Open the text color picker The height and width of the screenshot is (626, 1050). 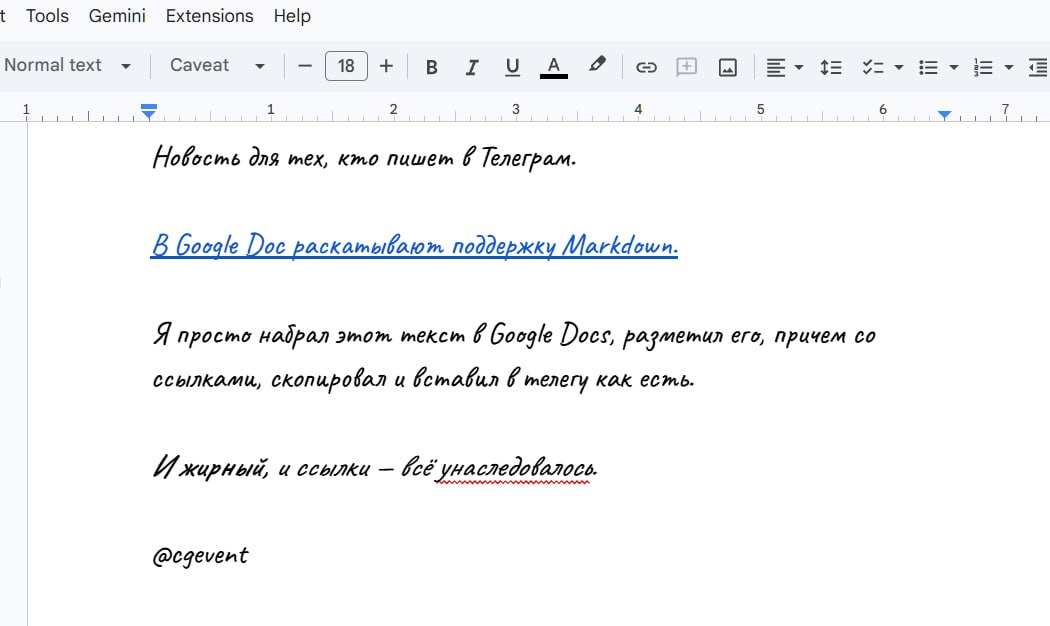coord(553,67)
